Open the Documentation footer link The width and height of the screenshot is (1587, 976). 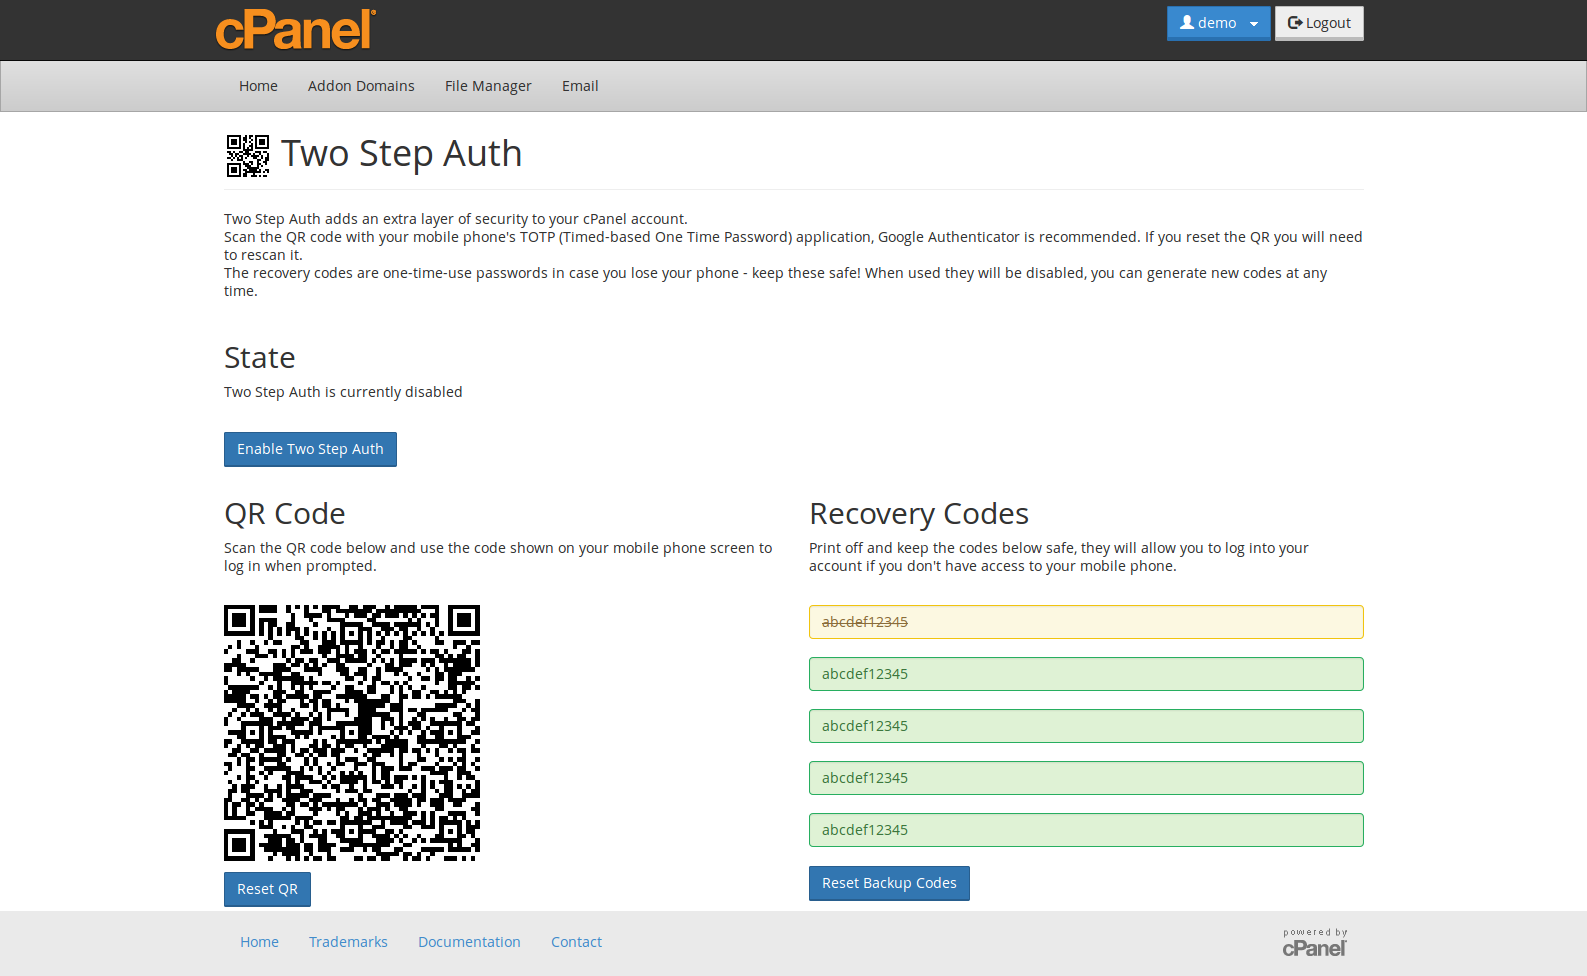[x=469, y=942]
